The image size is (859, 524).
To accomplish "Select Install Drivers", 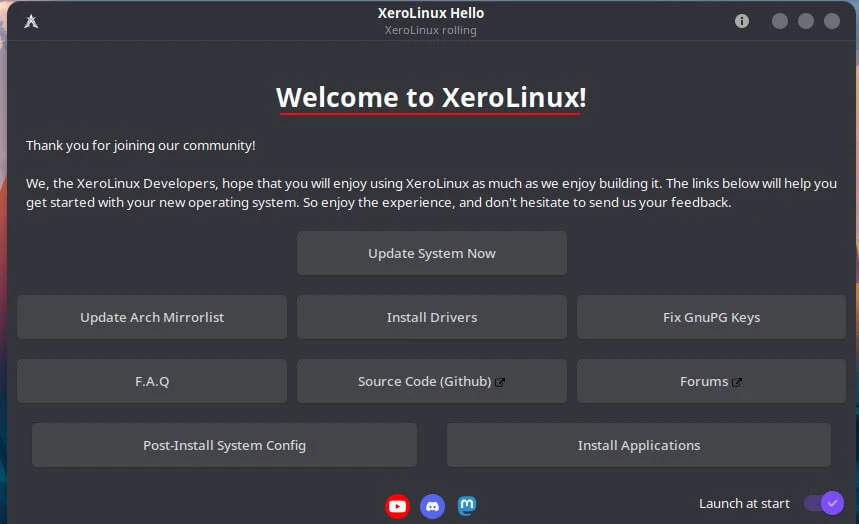I will coord(432,317).
